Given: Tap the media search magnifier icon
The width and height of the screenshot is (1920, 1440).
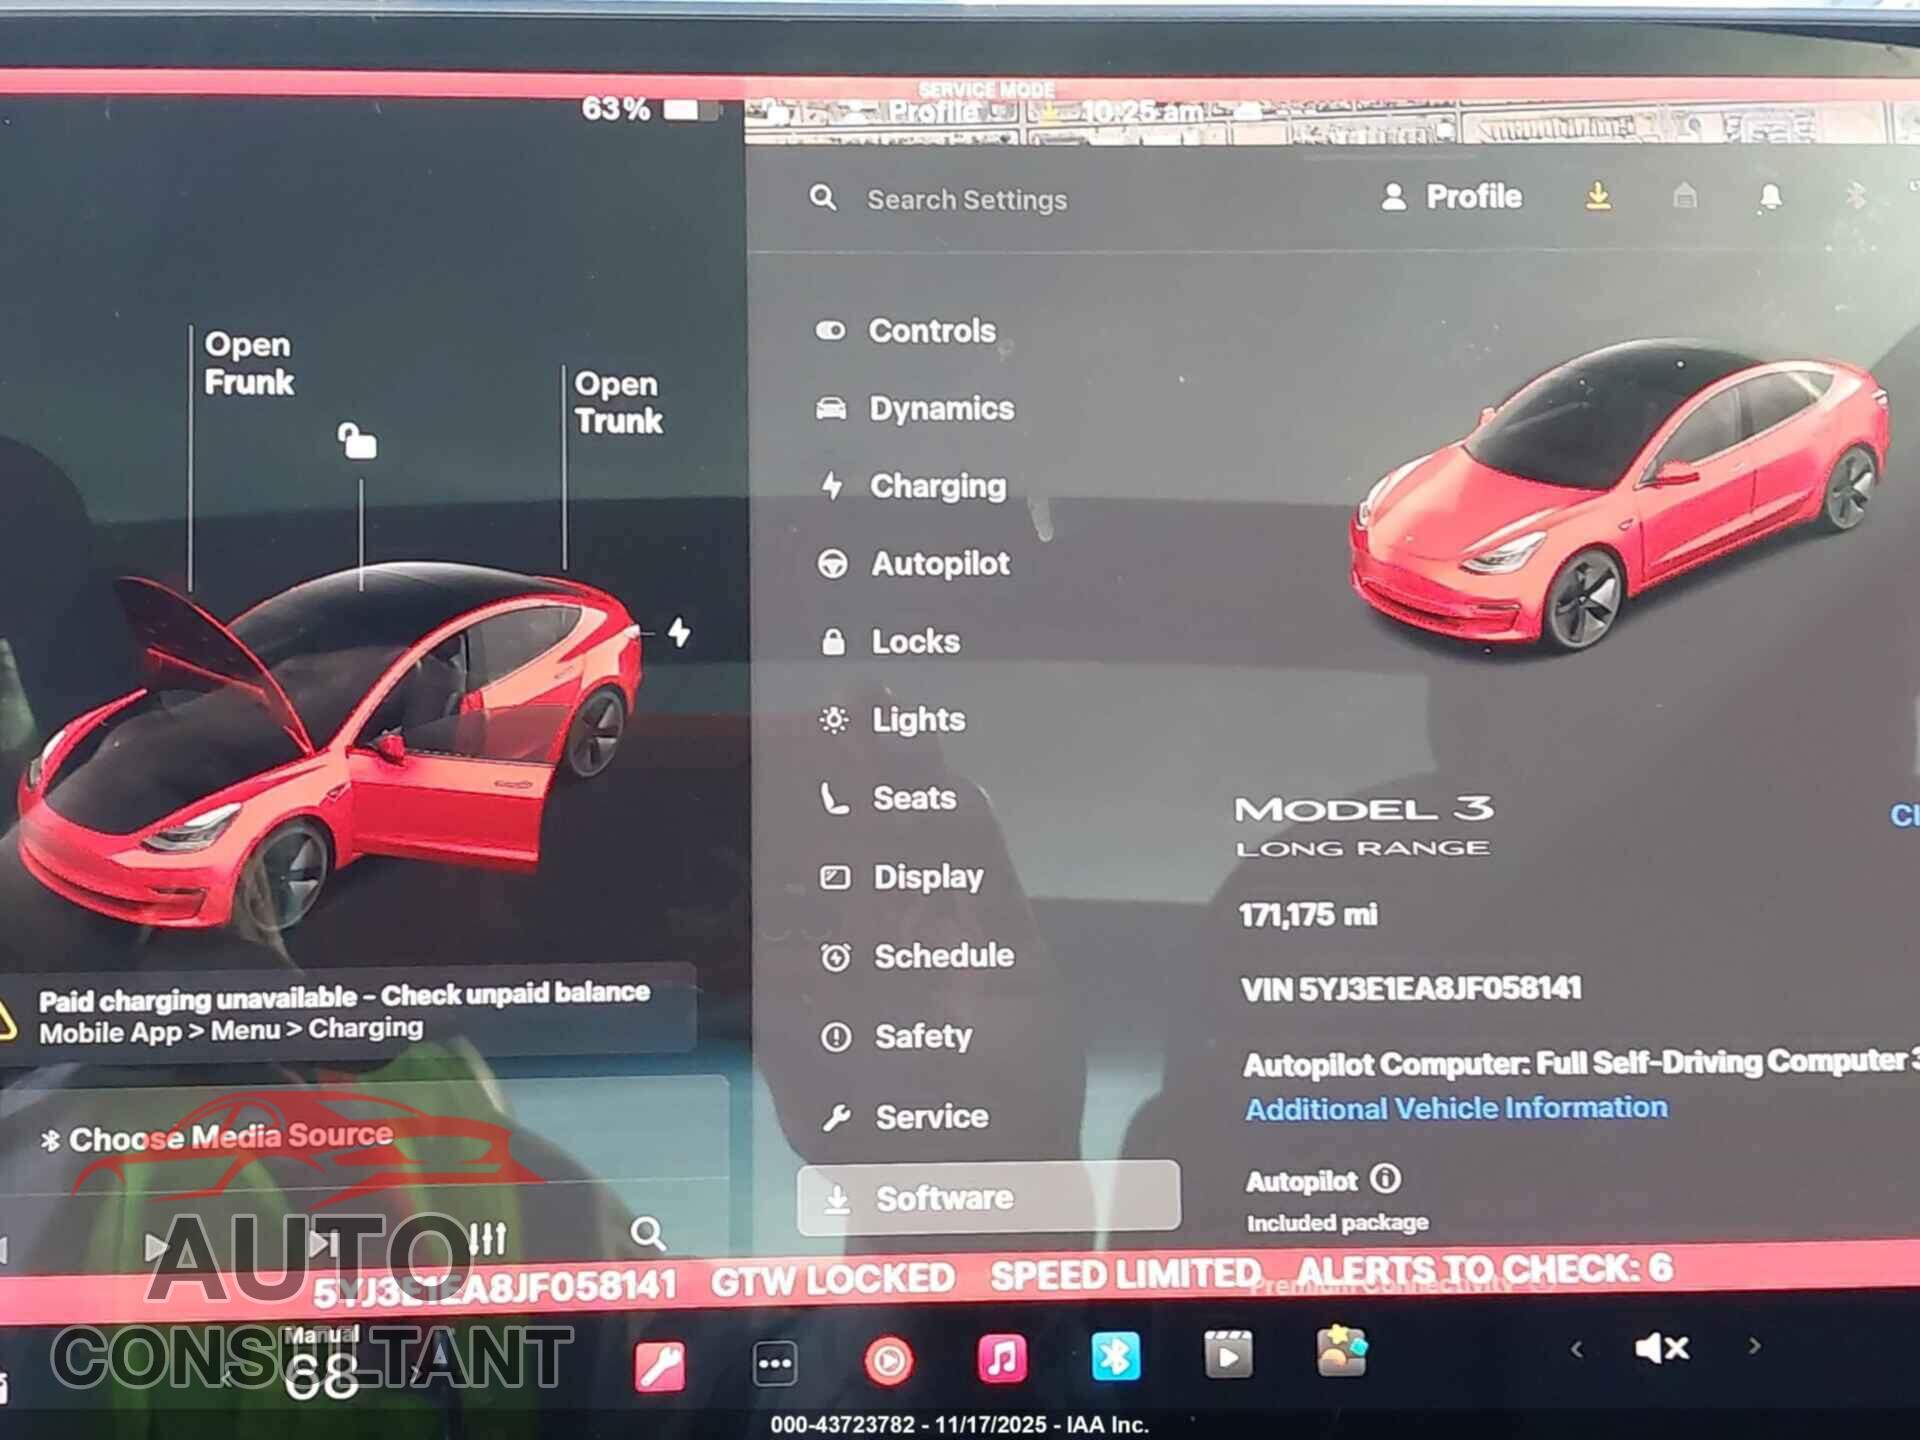Looking at the screenshot, I should (x=647, y=1234).
